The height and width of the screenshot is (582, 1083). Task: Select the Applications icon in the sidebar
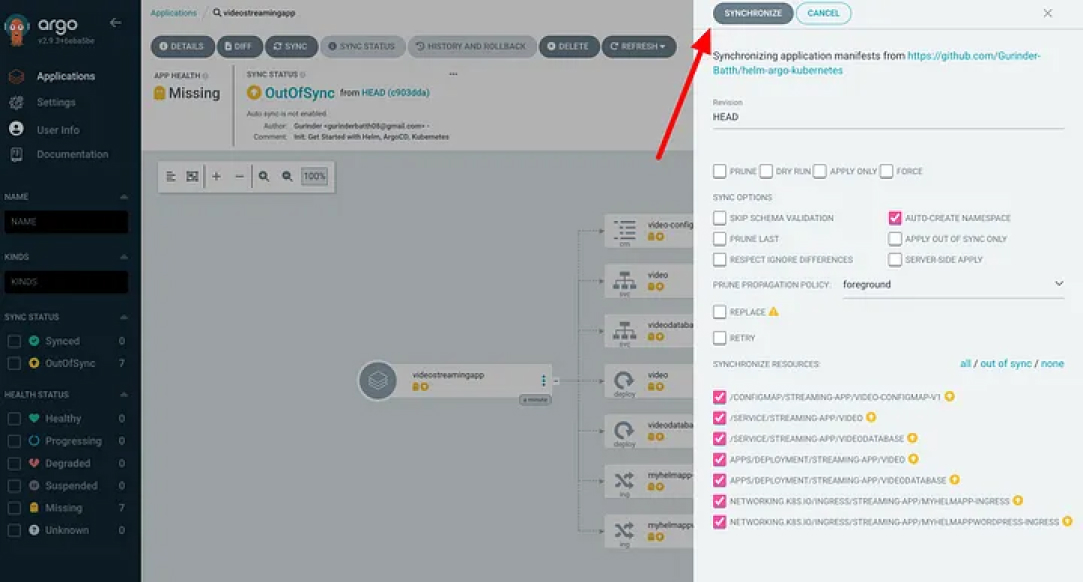tap(16, 75)
